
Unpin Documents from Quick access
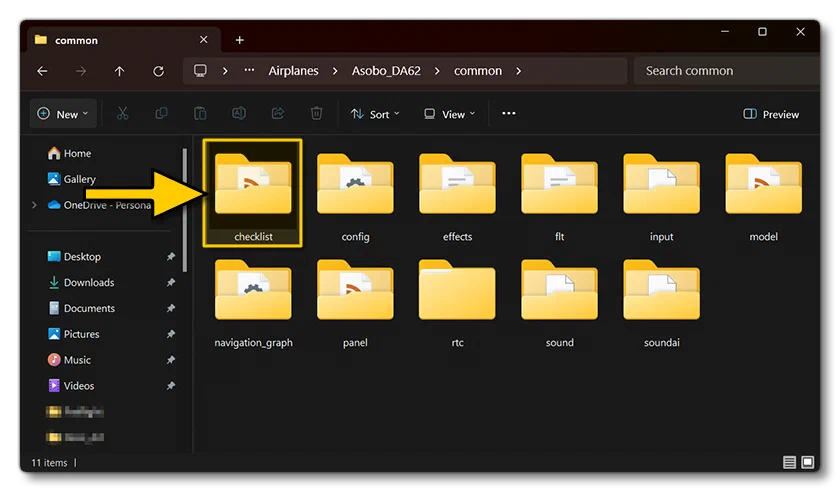tap(171, 308)
